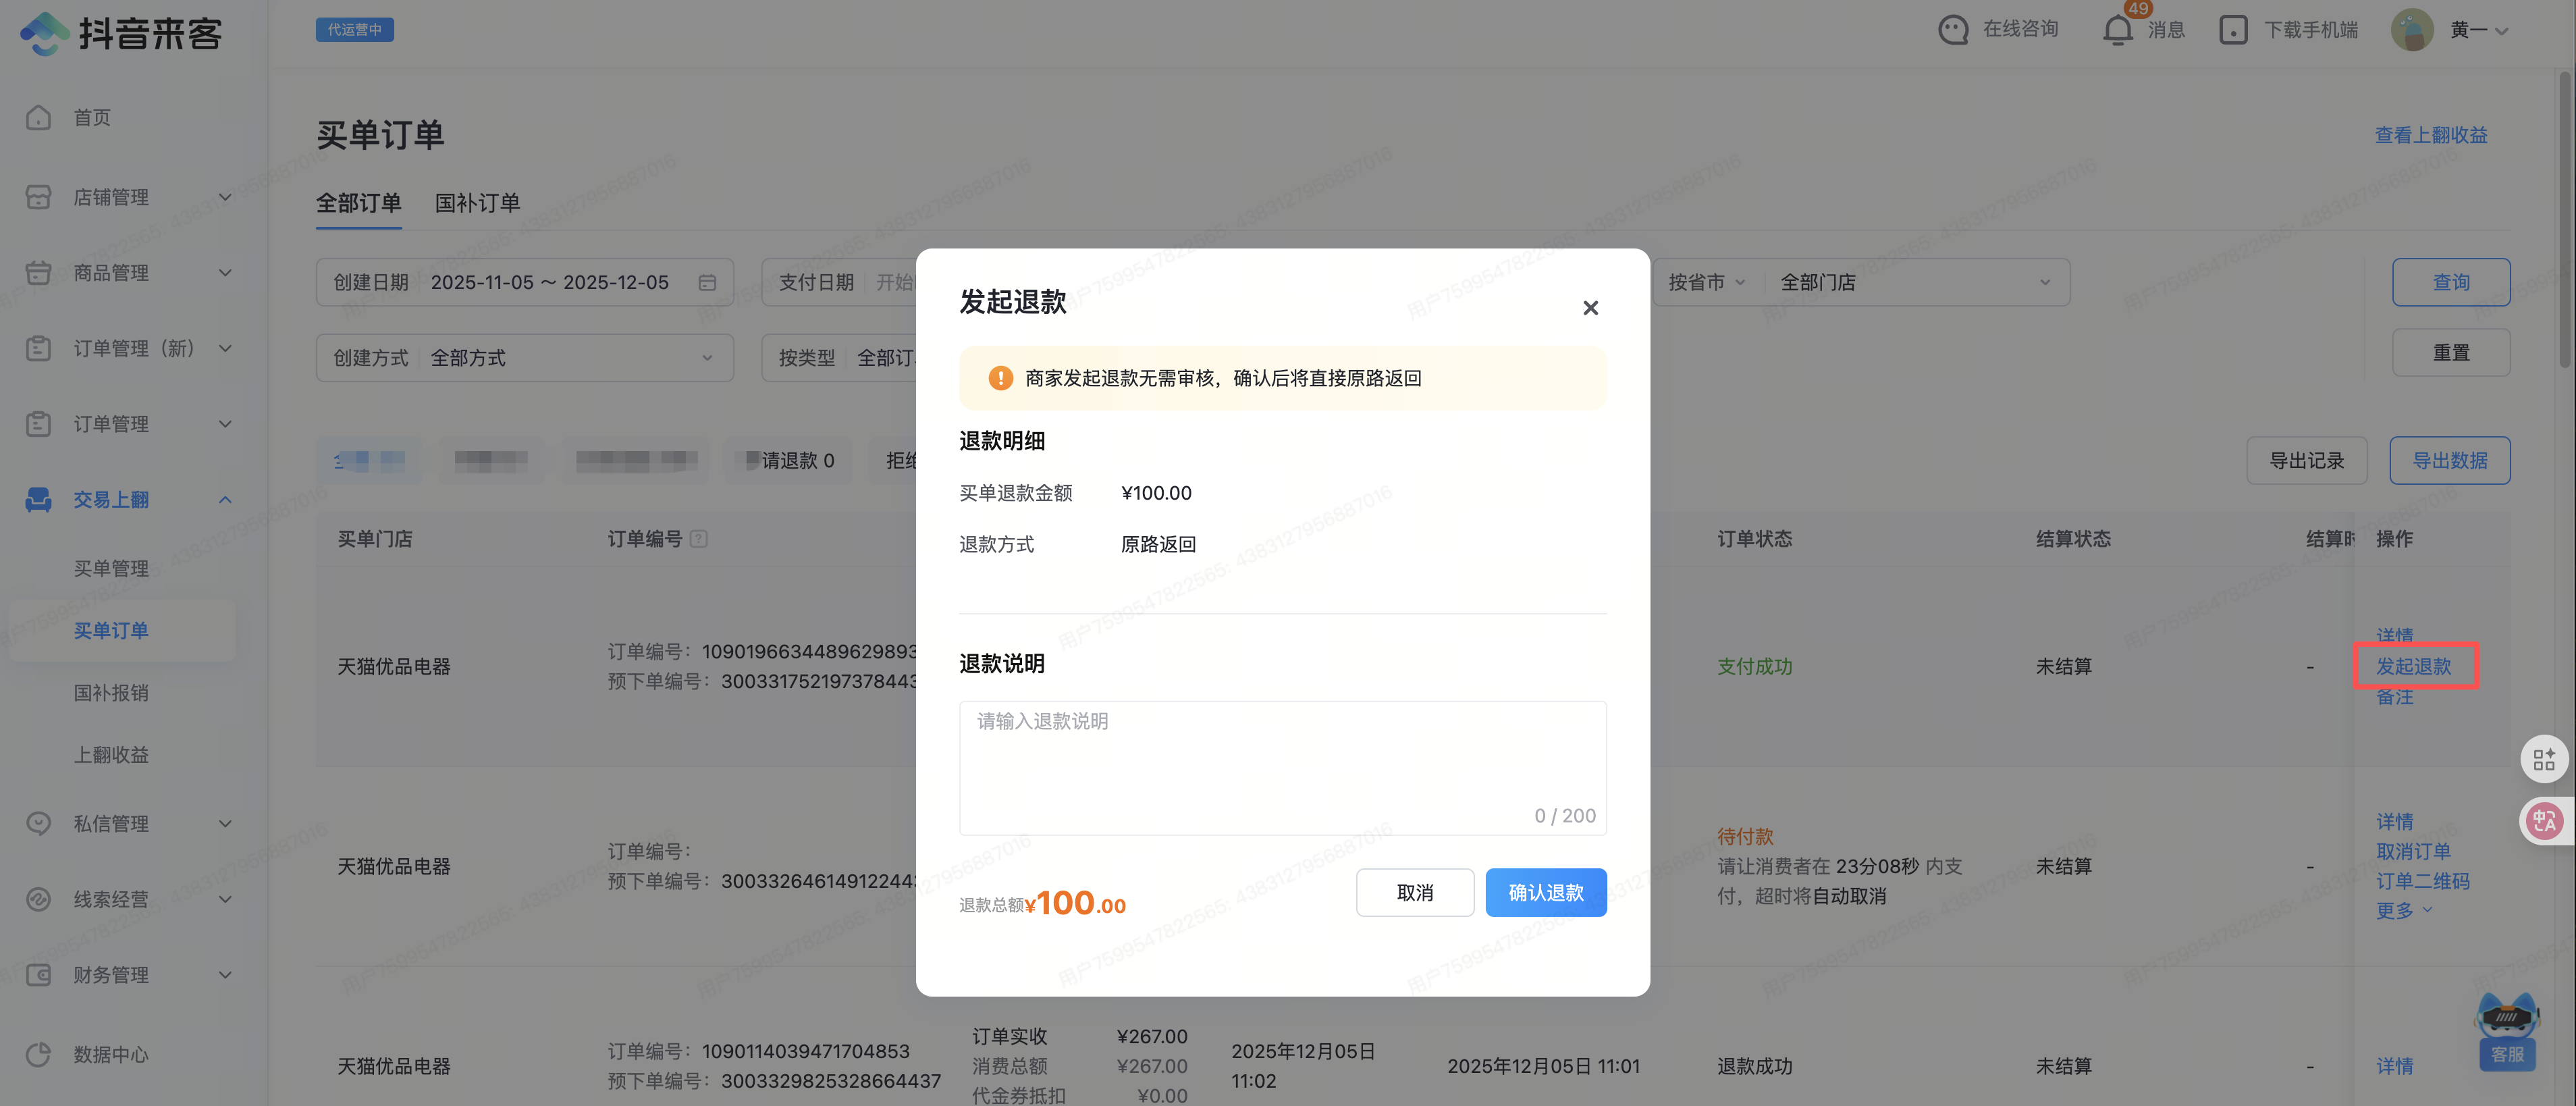2576x1106 pixels.
Task: Open 上翻收益 in the sidebar
Action: pos(111,755)
